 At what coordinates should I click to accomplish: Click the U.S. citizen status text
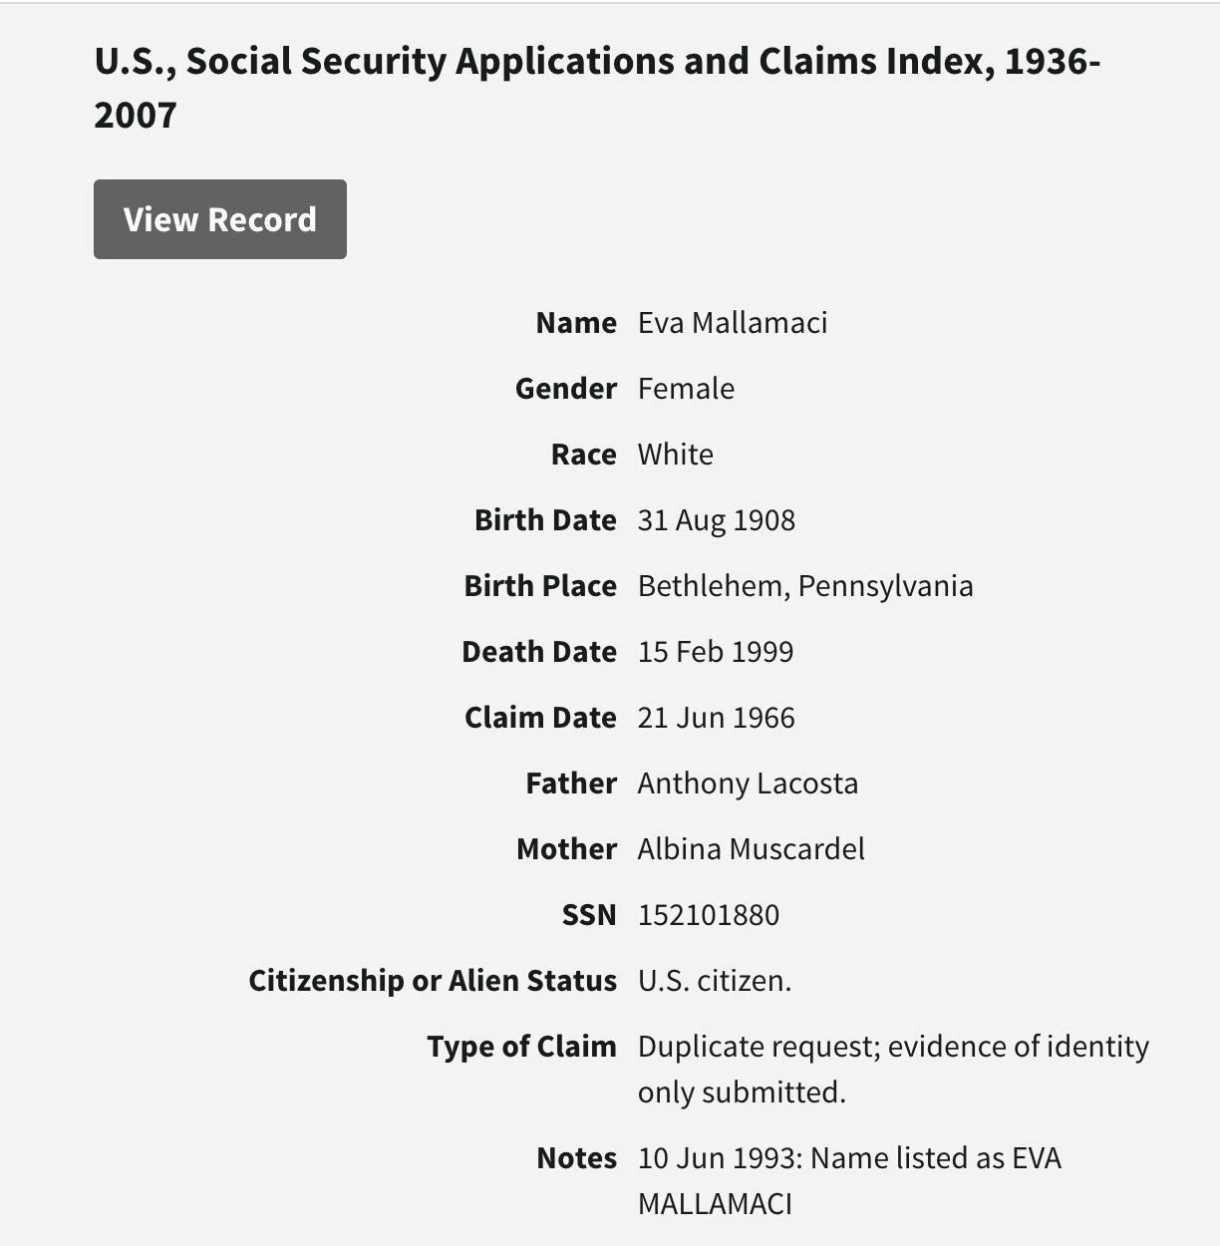coord(714,981)
